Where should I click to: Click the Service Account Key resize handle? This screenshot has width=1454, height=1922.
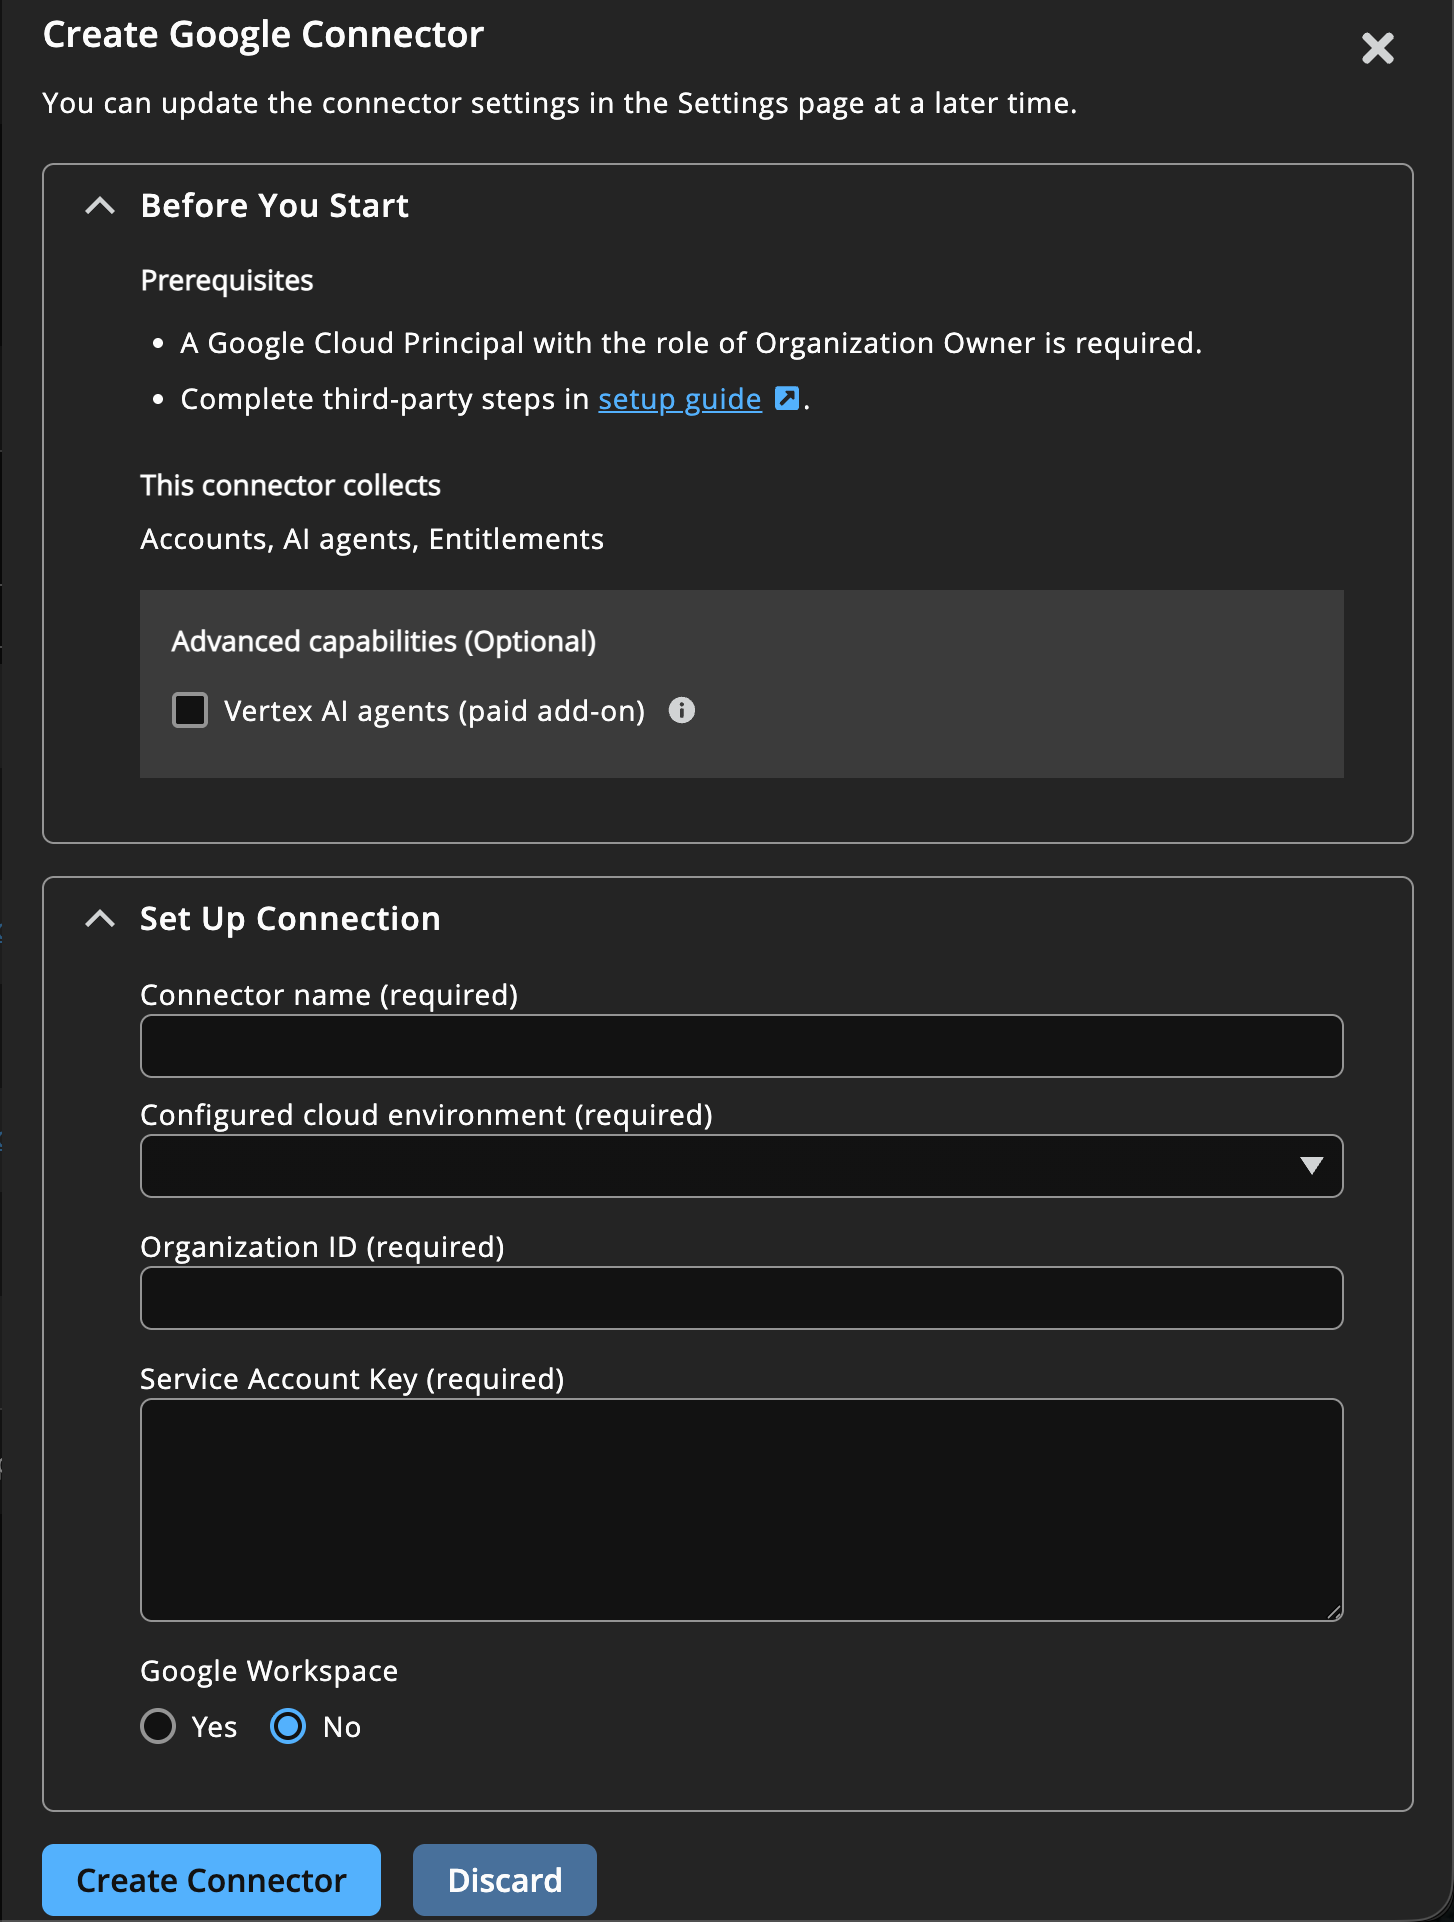click(x=1334, y=1612)
